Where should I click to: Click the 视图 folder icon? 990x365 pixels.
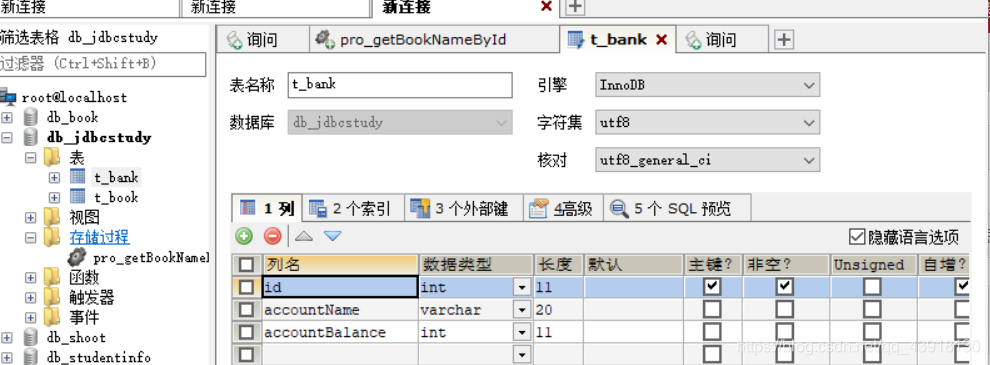tap(52, 217)
